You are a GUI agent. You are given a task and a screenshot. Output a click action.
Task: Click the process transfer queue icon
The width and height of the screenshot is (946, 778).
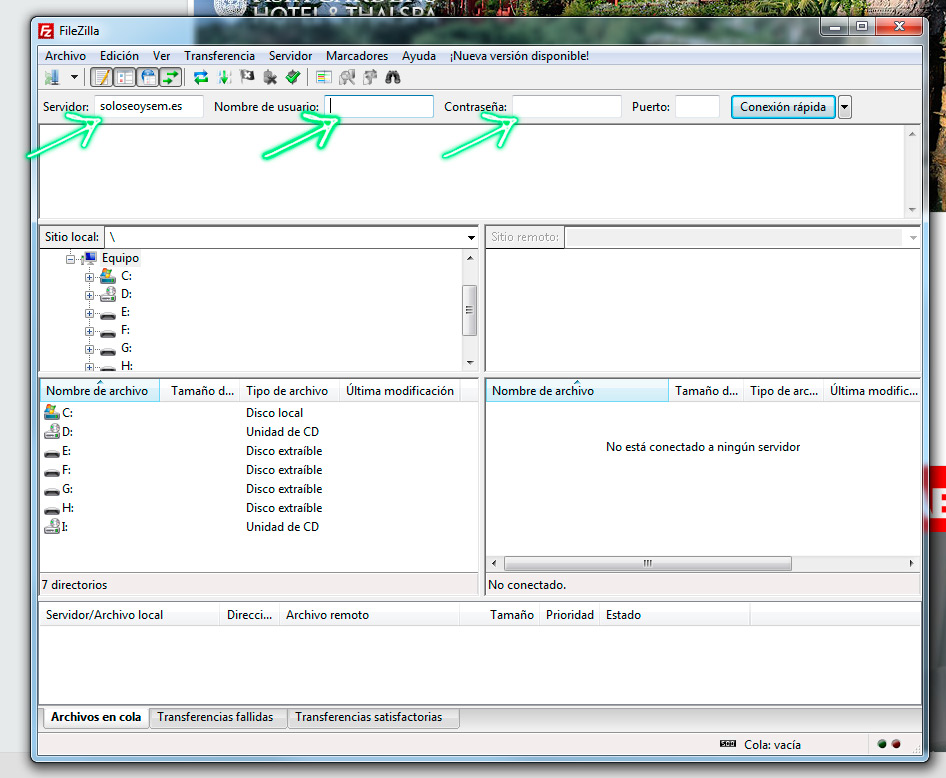click(224, 77)
